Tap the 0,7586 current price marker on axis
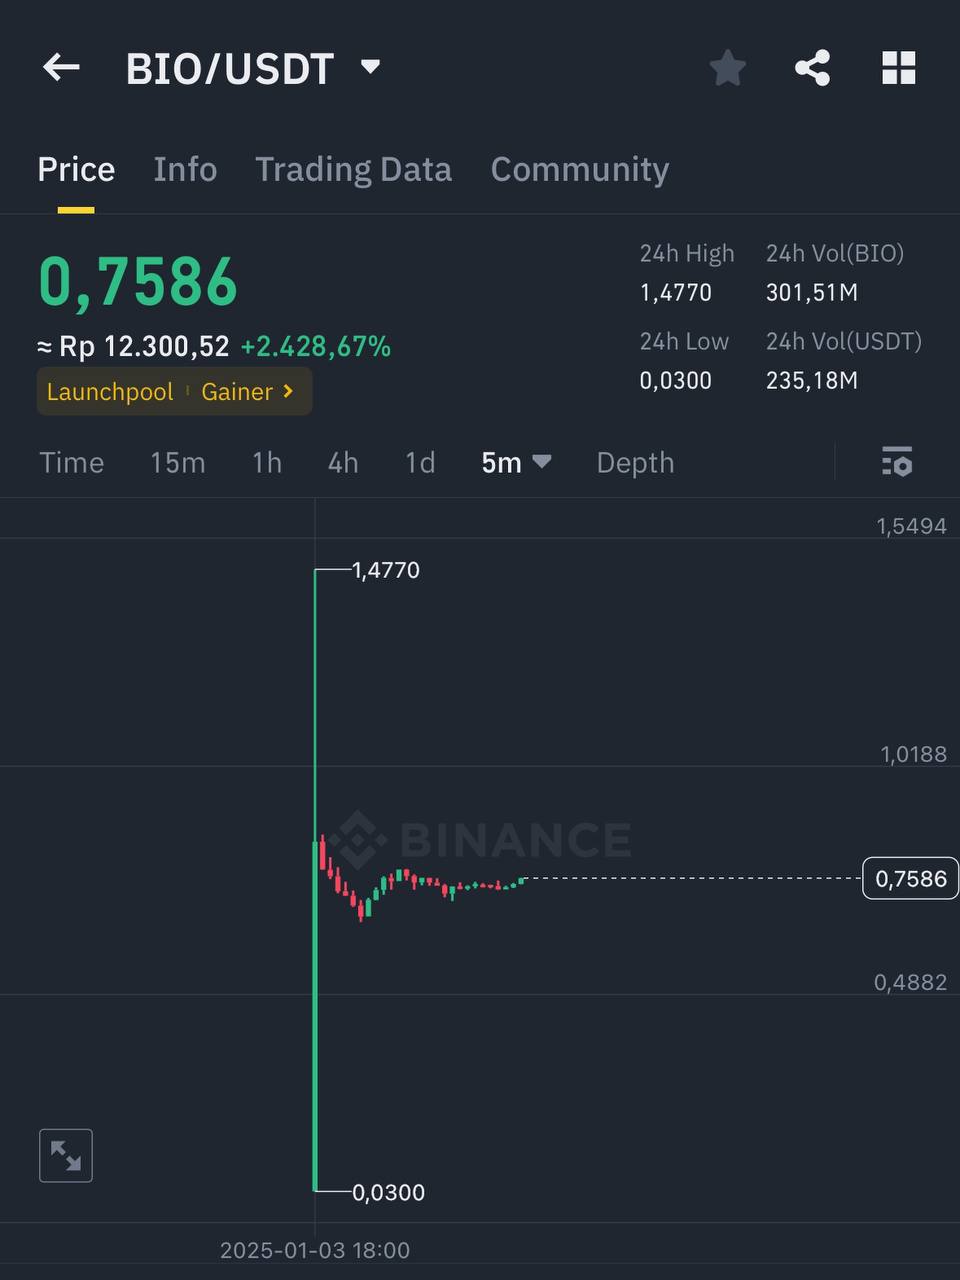Image resolution: width=960 pixels, height=1280 pixels. pyautogui.click(x=910, y=878)
